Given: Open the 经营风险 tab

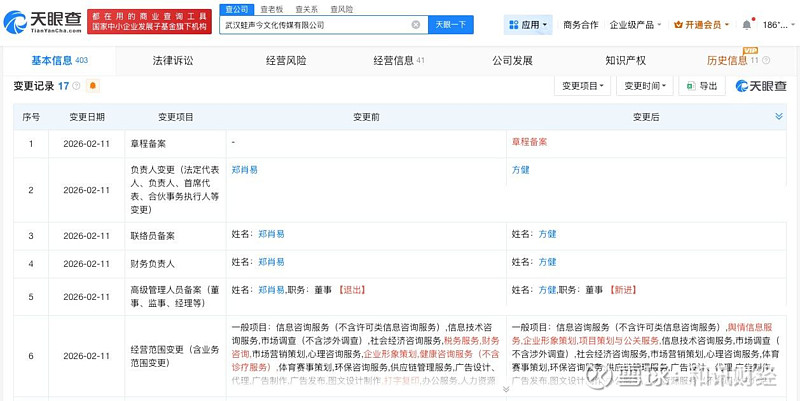Looking at the screenshot, I should point(286,61).
